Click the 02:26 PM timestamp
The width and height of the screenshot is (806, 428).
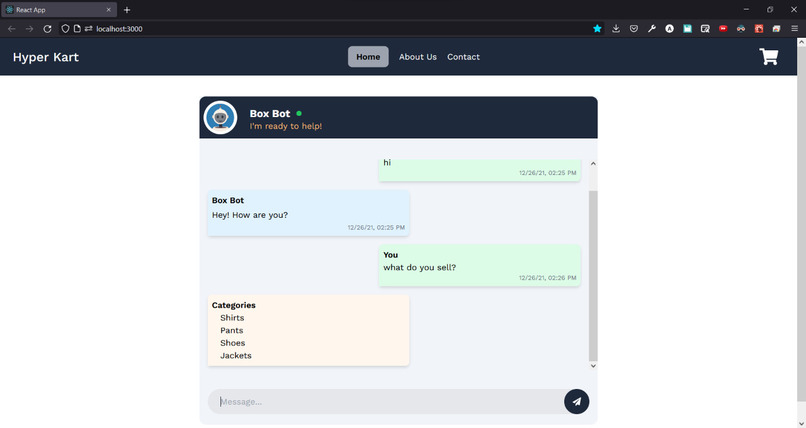(x=547, y=277)
